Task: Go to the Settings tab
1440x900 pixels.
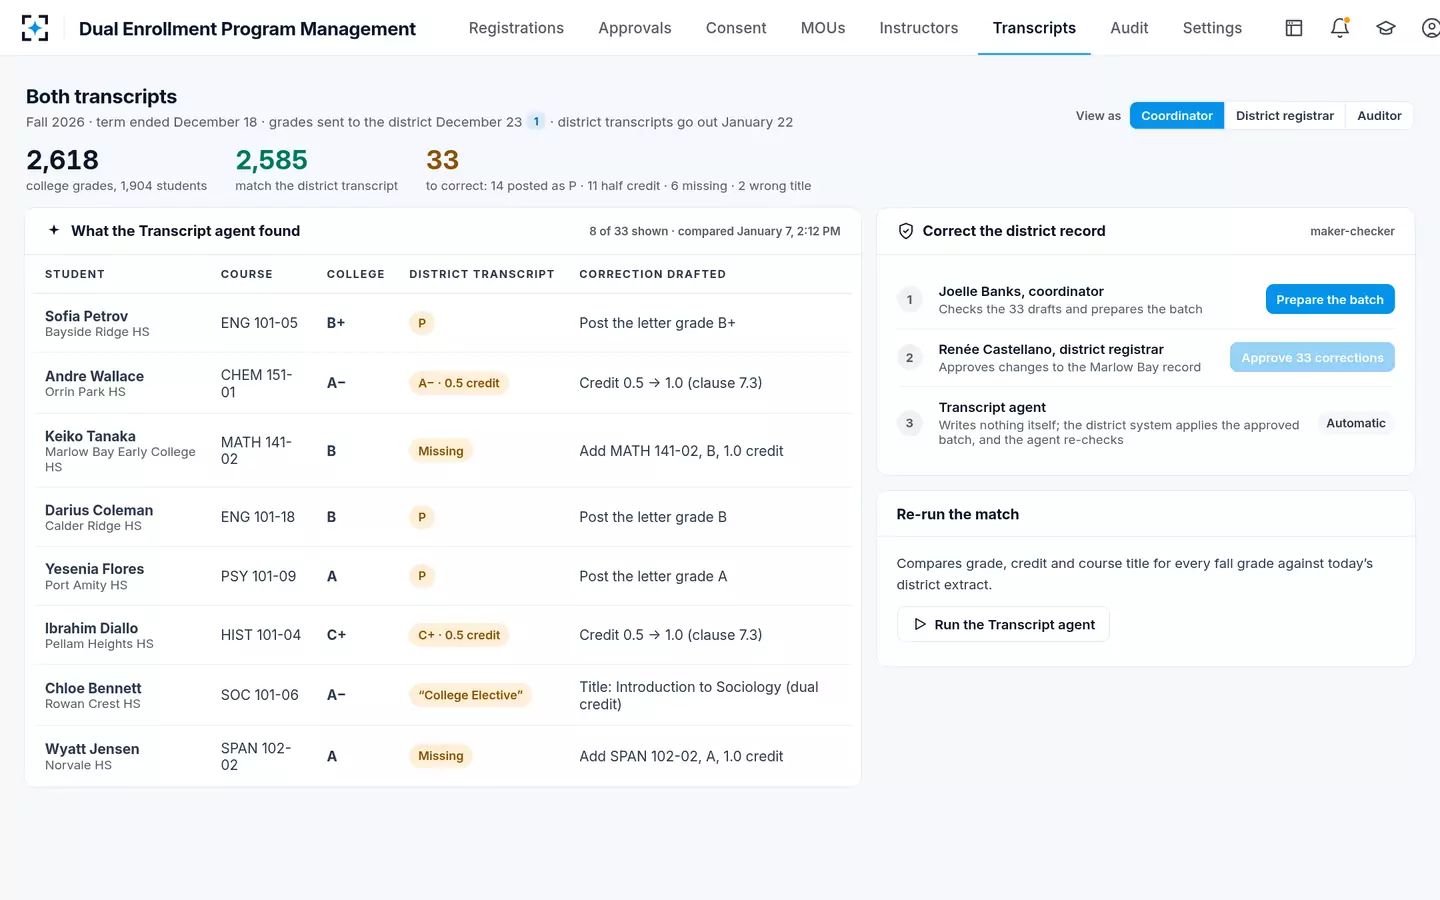Action: point(1212,28)
